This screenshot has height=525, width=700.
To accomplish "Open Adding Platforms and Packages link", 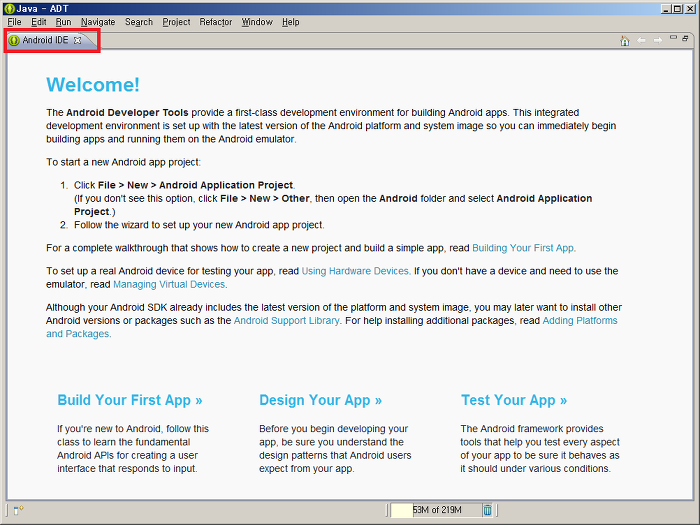I will (x=580, y=321).
